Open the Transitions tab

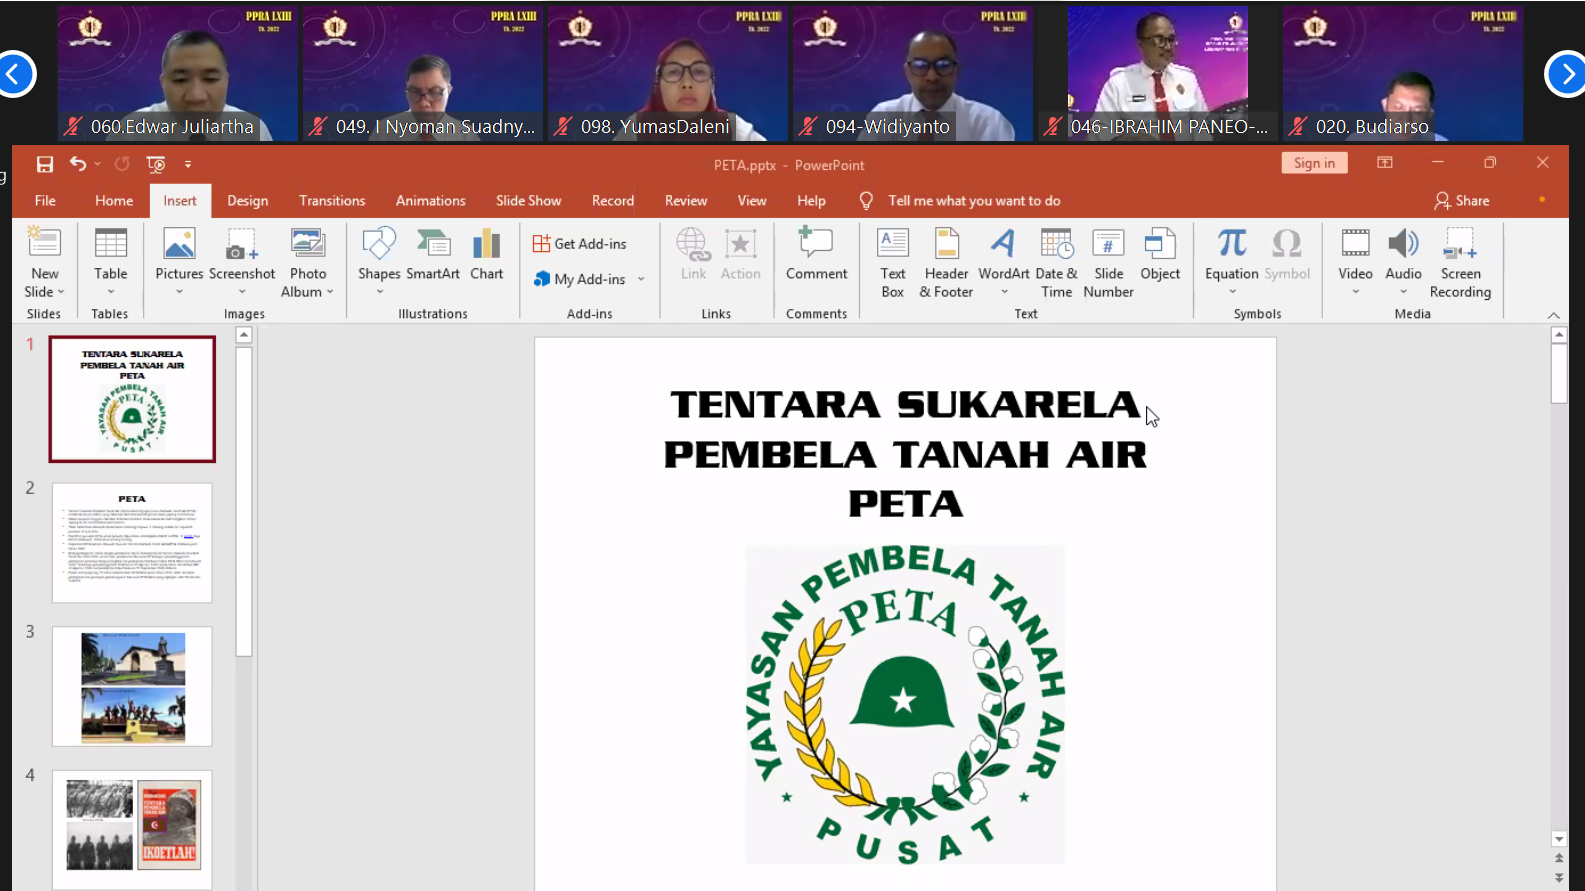(x=332, y=201)
